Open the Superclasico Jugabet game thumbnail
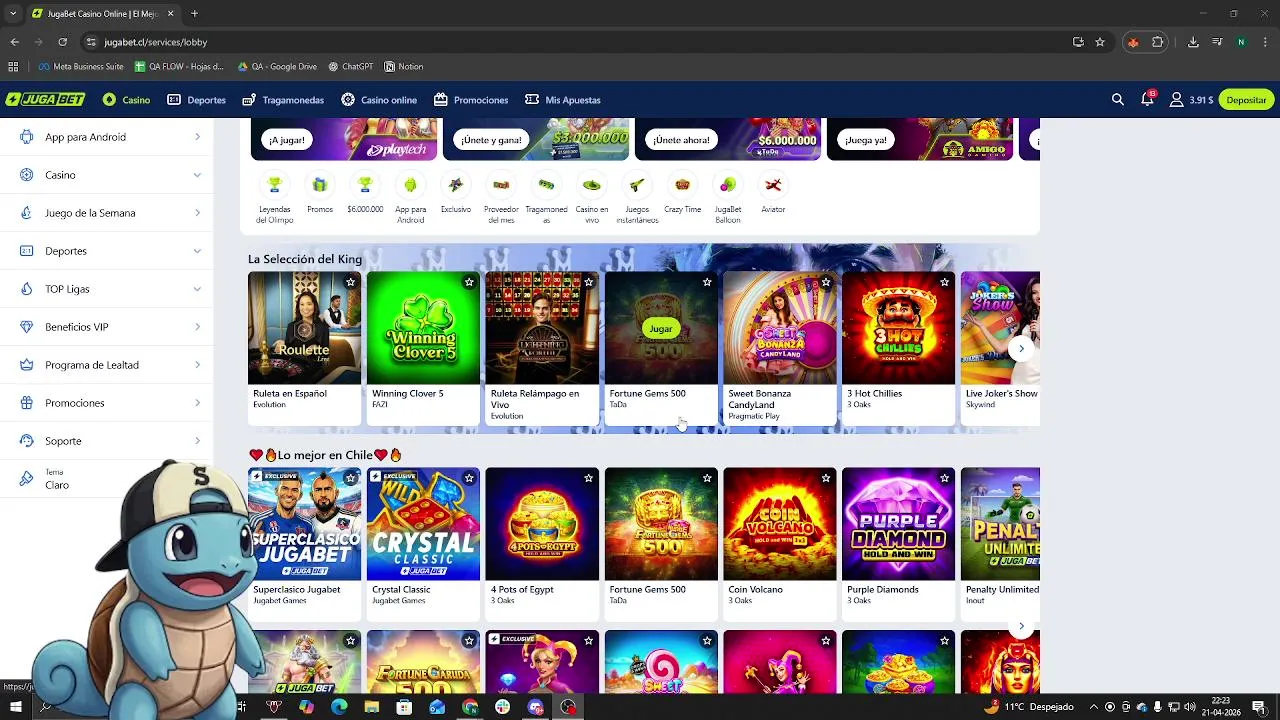Screen dimensions: 1280x720 pos(305,524)
